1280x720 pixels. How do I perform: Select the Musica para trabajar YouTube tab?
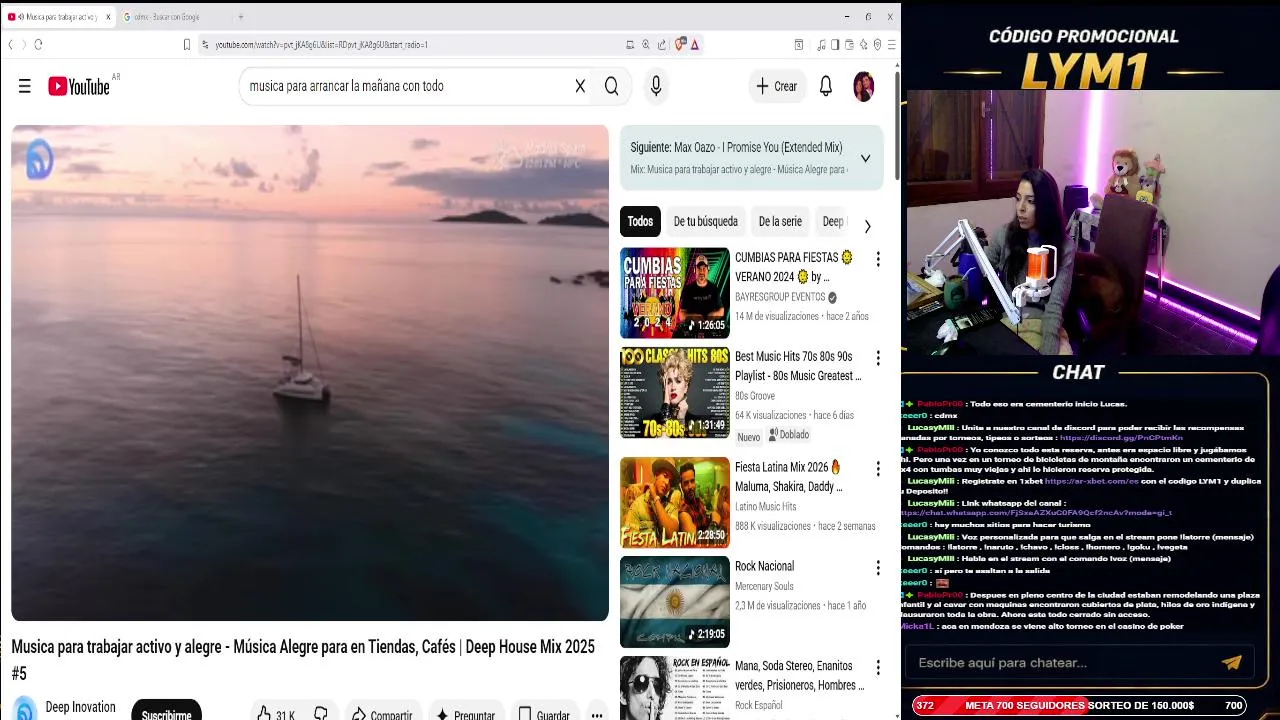click(57, 17)
